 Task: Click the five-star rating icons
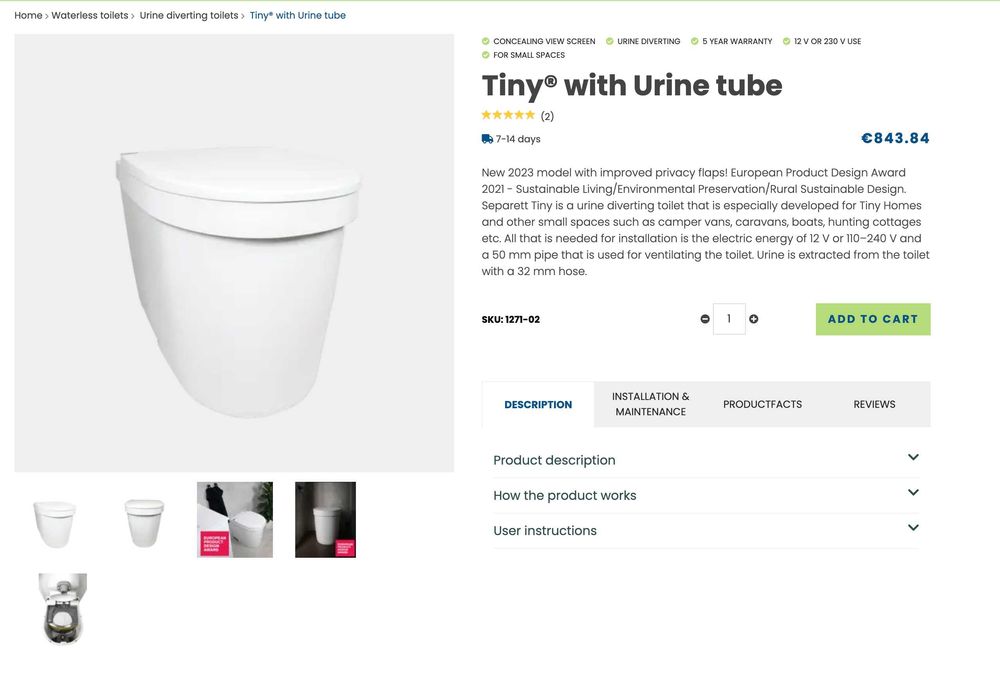(x=508, y=115)
